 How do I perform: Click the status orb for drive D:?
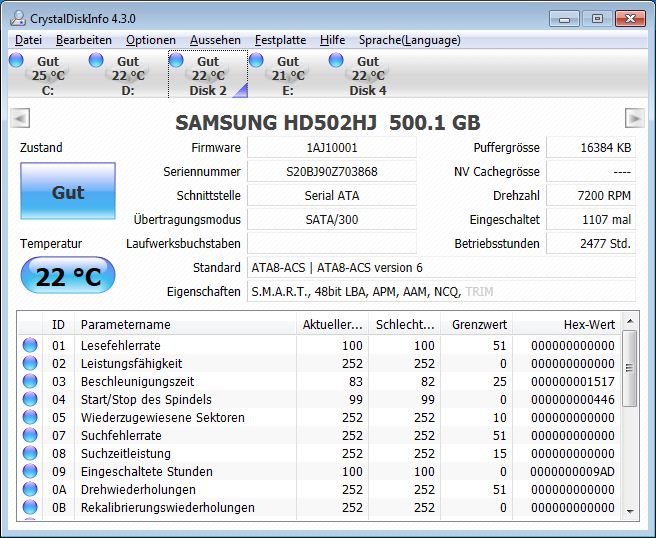point(96,60)
